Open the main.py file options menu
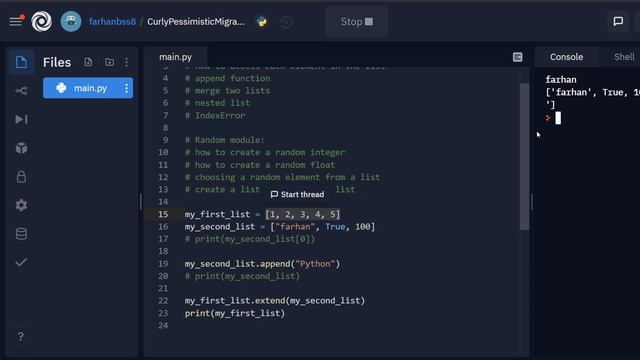The height and width of the screenshot is (360, 640). 127,88
